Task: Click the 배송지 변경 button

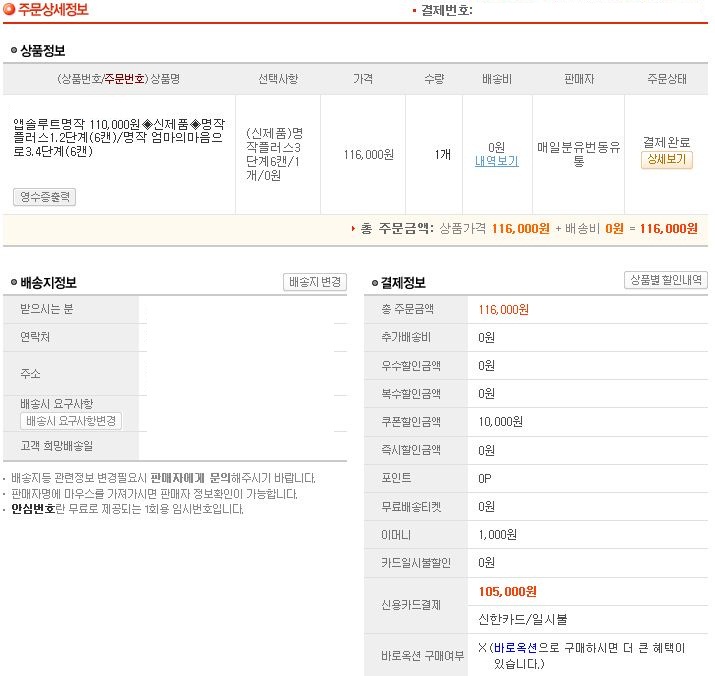Action: 315,282
